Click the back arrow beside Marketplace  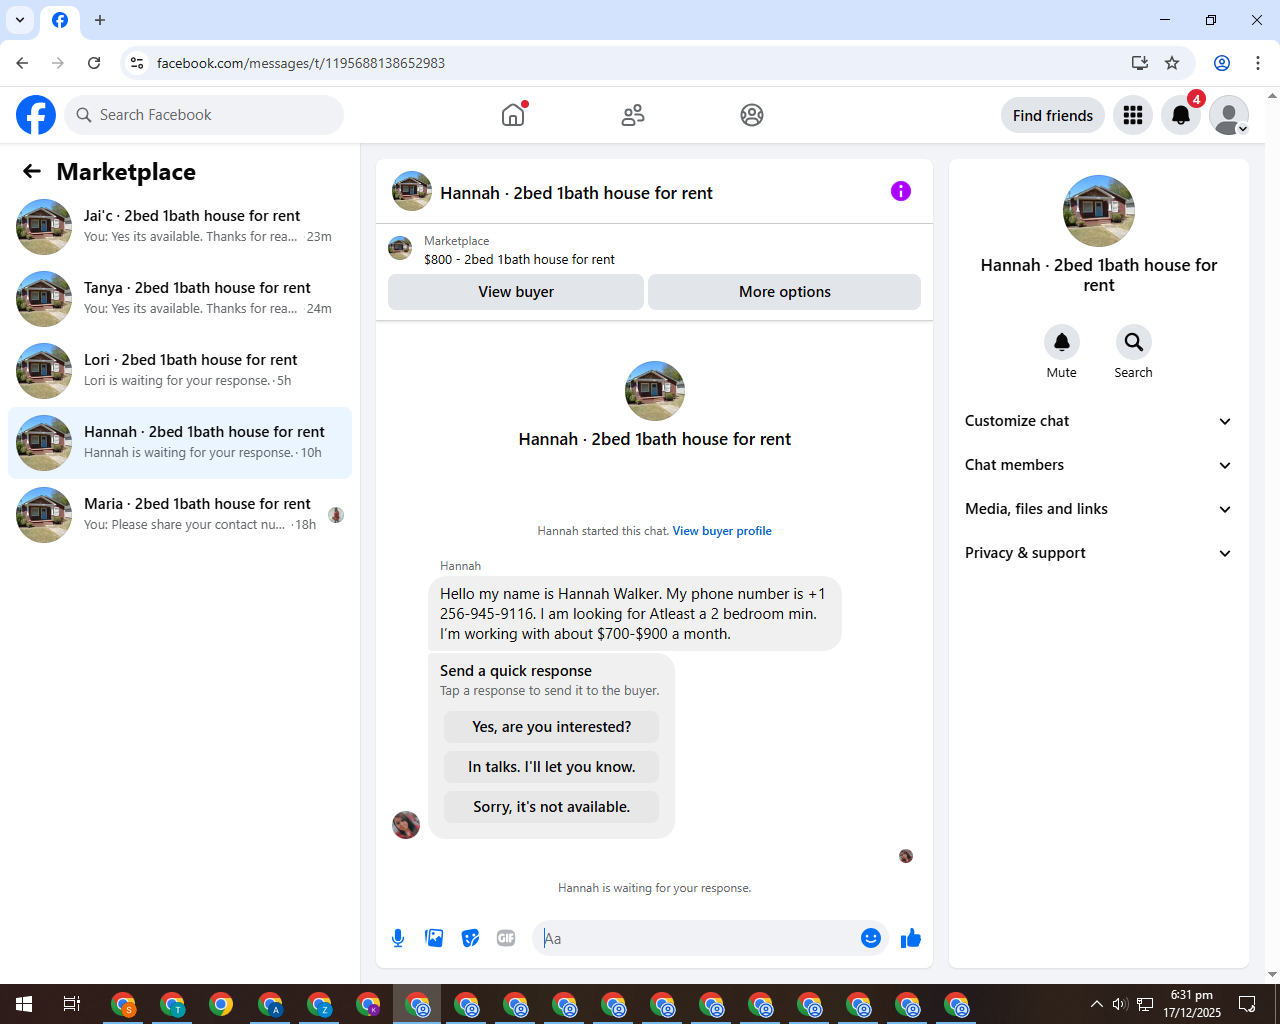pyautogui.click(x=32, y=171)
